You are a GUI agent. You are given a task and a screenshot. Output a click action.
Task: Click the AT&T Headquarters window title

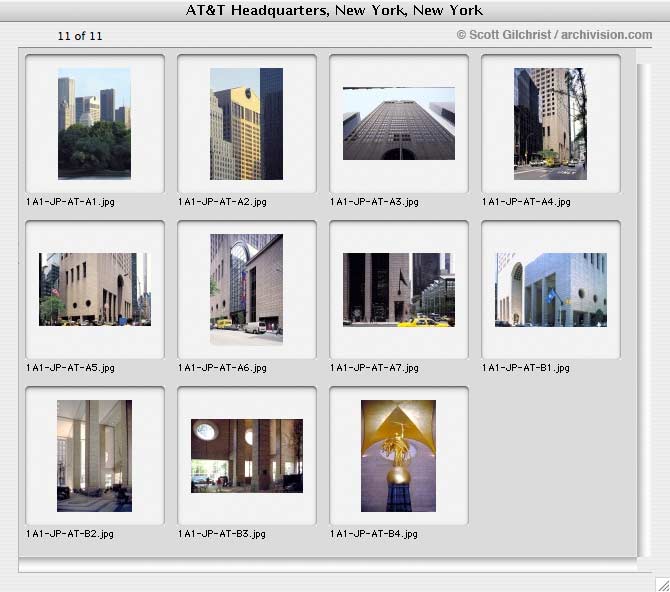334,10
